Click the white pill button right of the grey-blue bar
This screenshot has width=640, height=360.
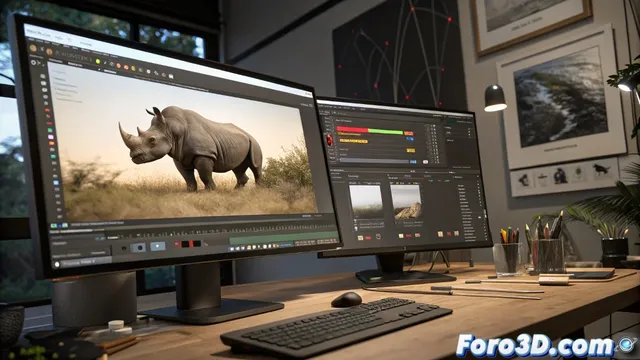425,162
